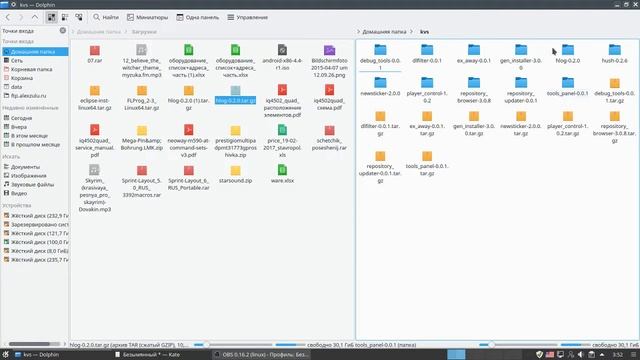Screen dimensions: 640x360
Task: Select price_19-02-2017_stavropol.xls spreadsheet
Action: coord(282,141)
